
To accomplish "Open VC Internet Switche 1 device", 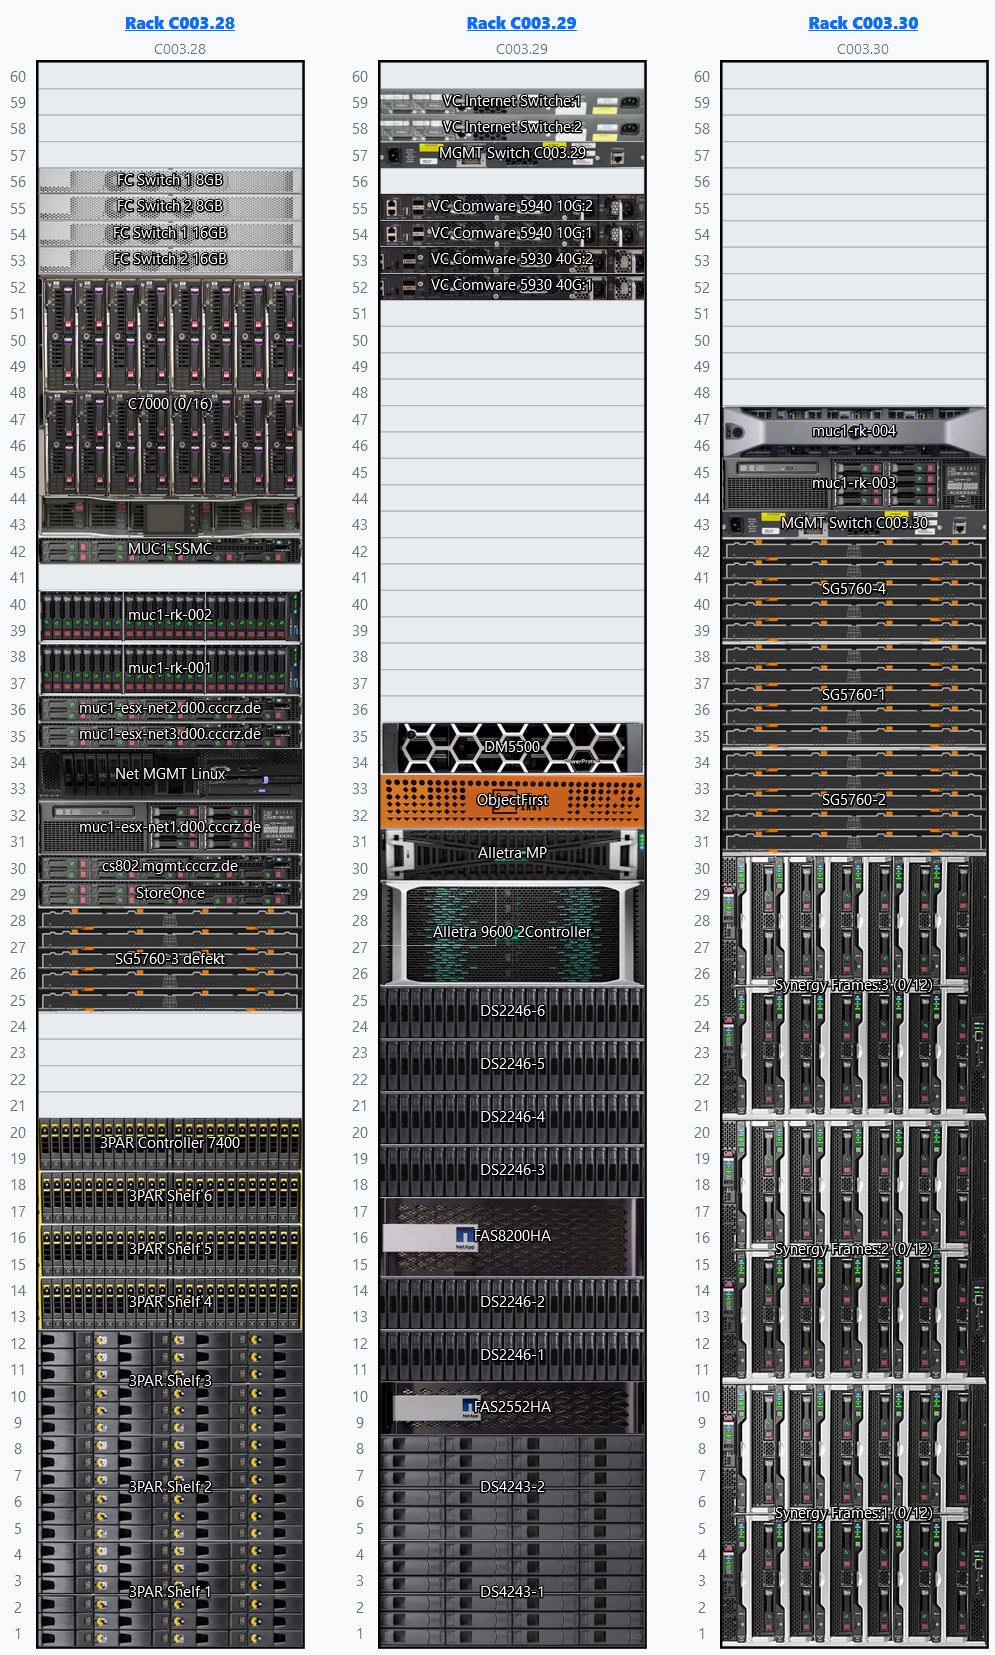I will coord(512,102).
